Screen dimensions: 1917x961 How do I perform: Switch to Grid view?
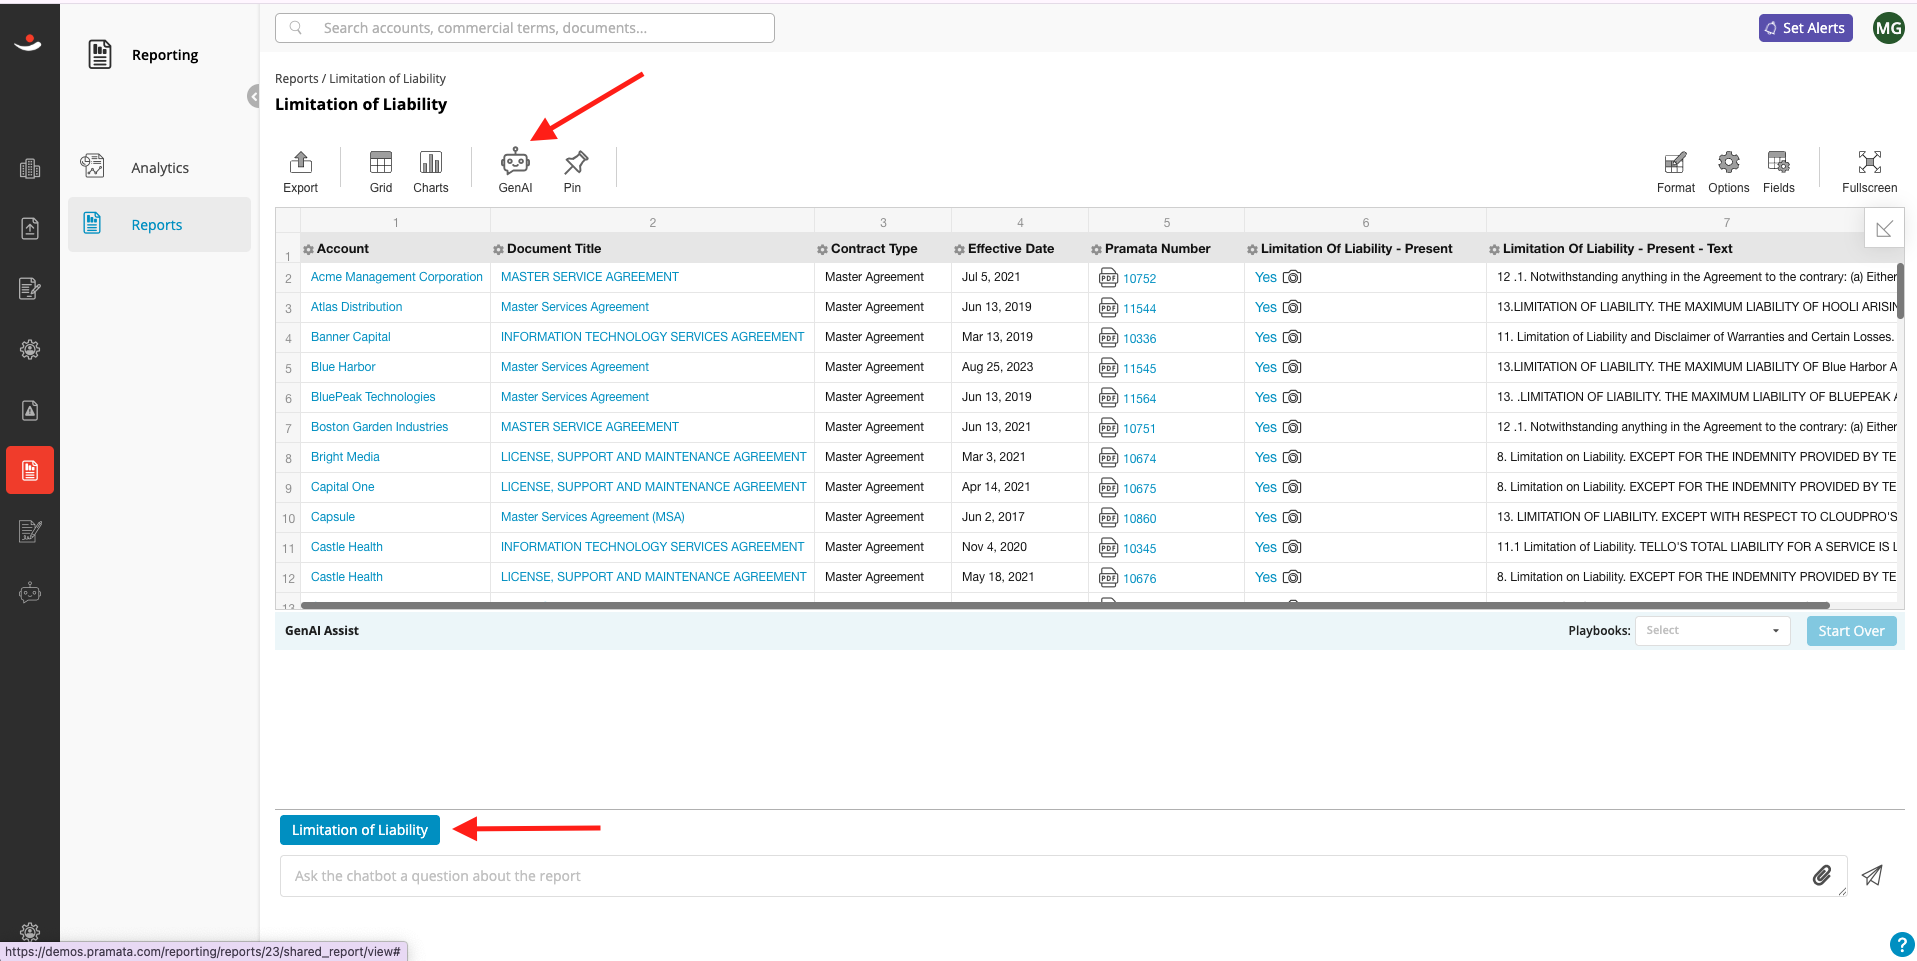pos(381,170)
